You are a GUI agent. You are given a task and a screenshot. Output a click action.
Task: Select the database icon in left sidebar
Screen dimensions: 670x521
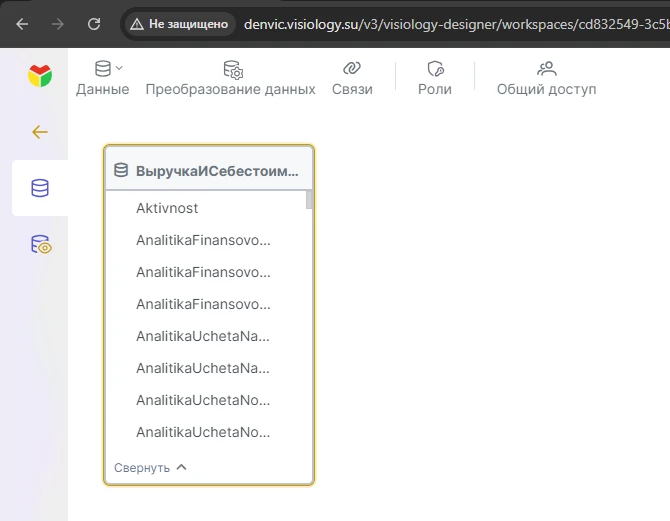(40, 188)
